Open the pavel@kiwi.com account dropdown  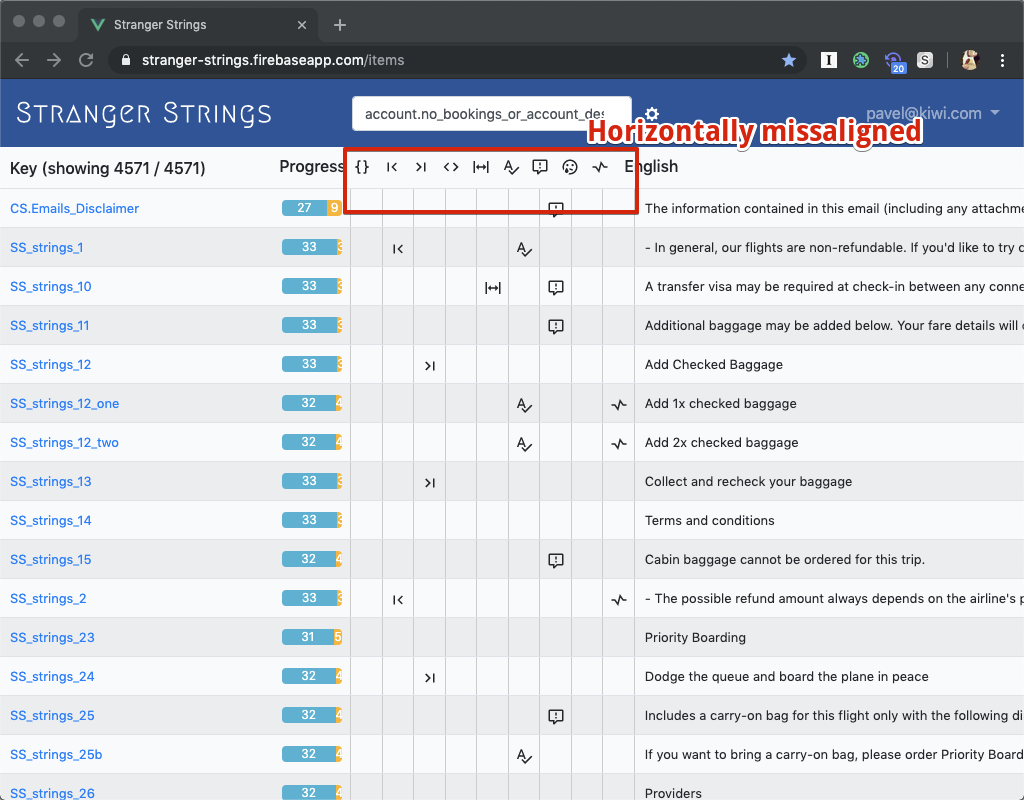click(934, 114)
